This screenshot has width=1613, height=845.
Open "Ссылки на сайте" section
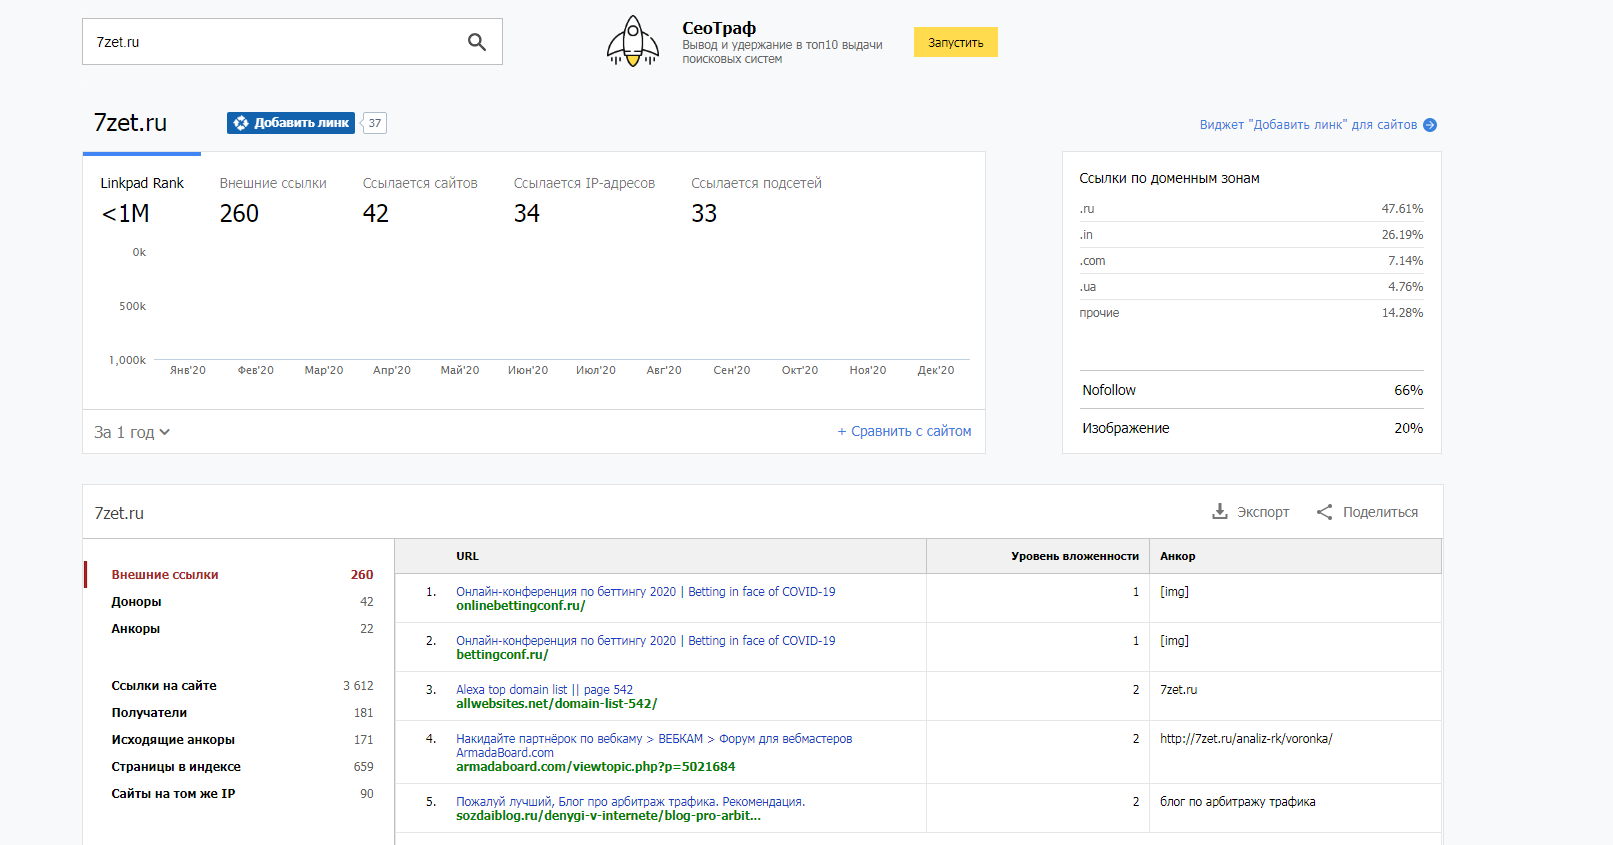[x=164, y=686]
